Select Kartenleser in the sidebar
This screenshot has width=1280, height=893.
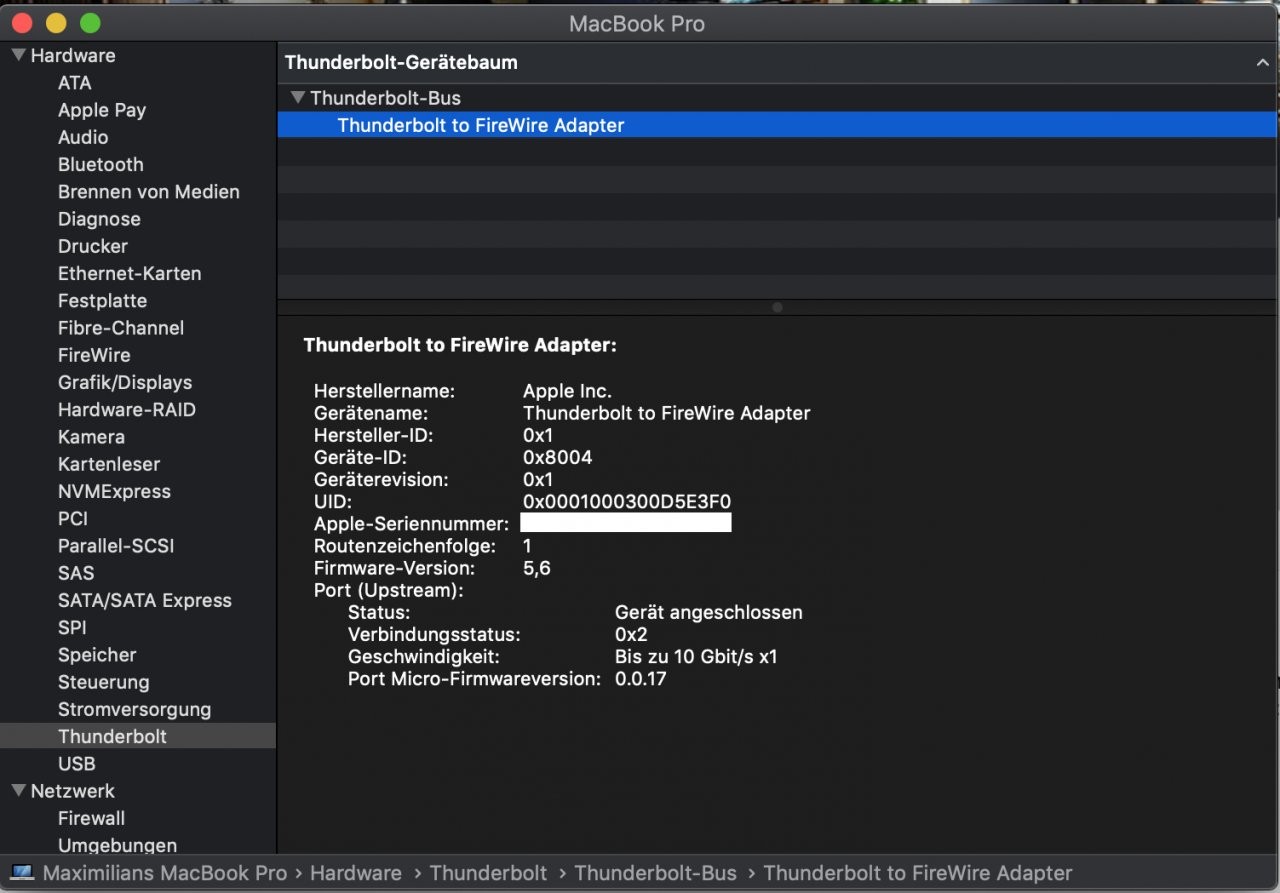pos(109,464)
